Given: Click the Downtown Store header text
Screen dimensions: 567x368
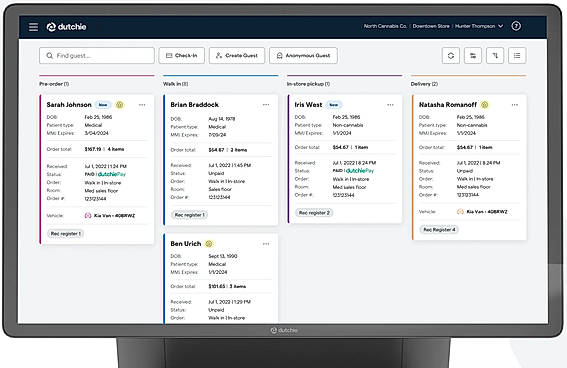Looking at the screenshot, I should (x=431, y=26).
